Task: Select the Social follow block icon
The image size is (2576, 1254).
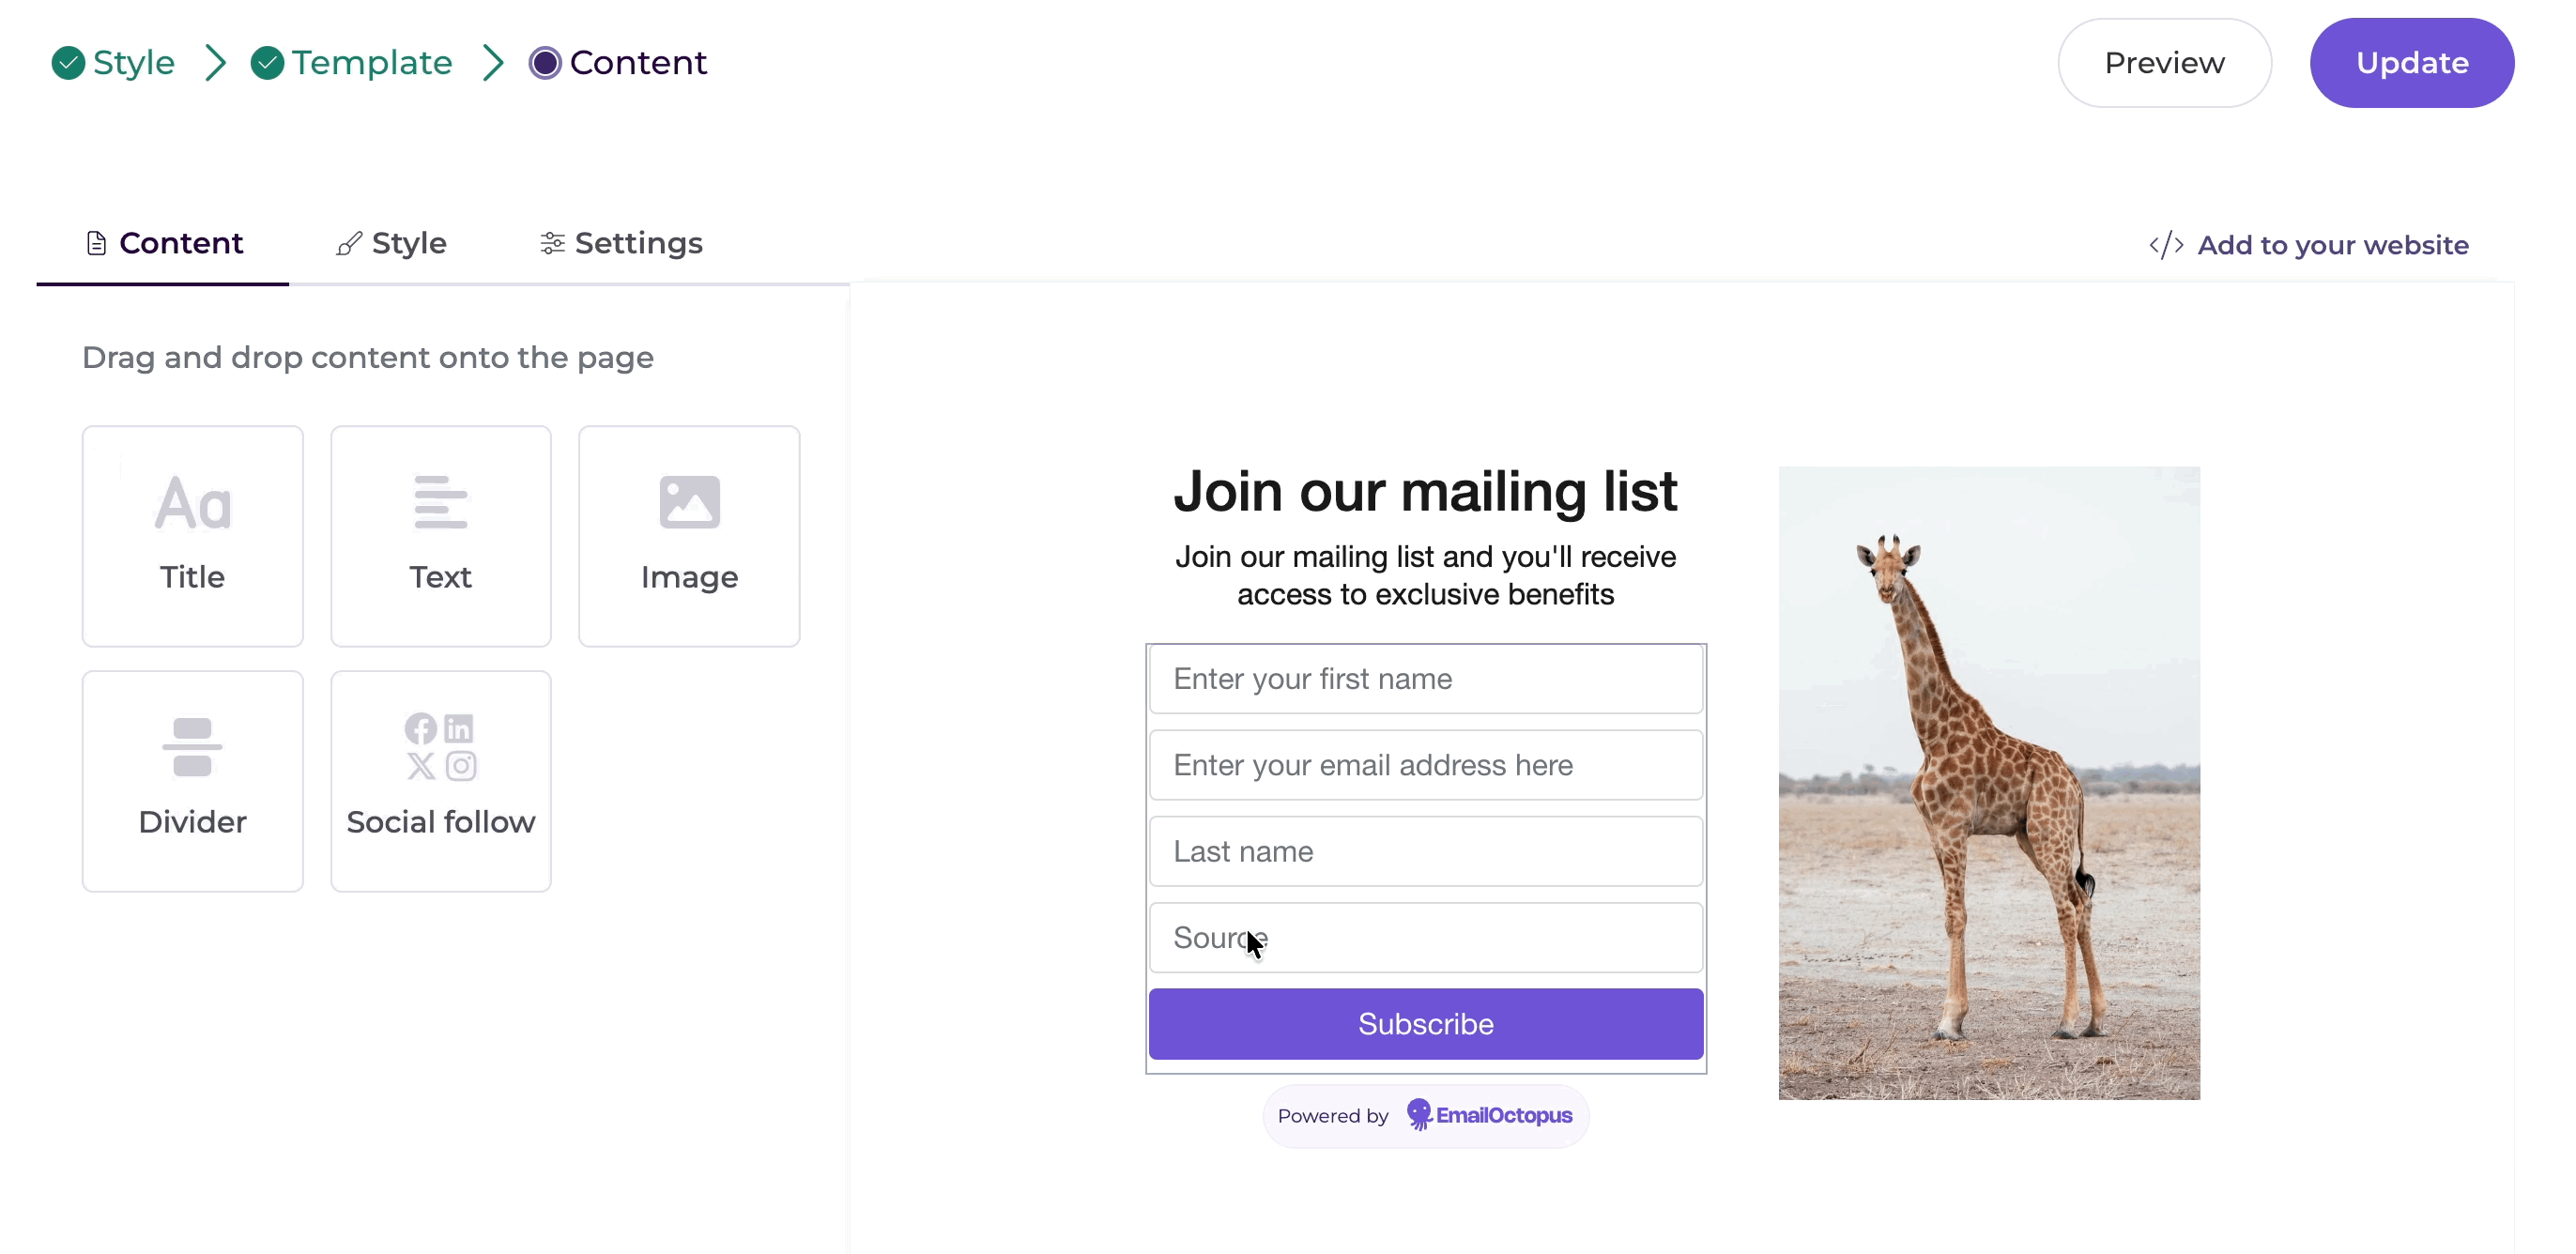Action: [x=441, y=747]
